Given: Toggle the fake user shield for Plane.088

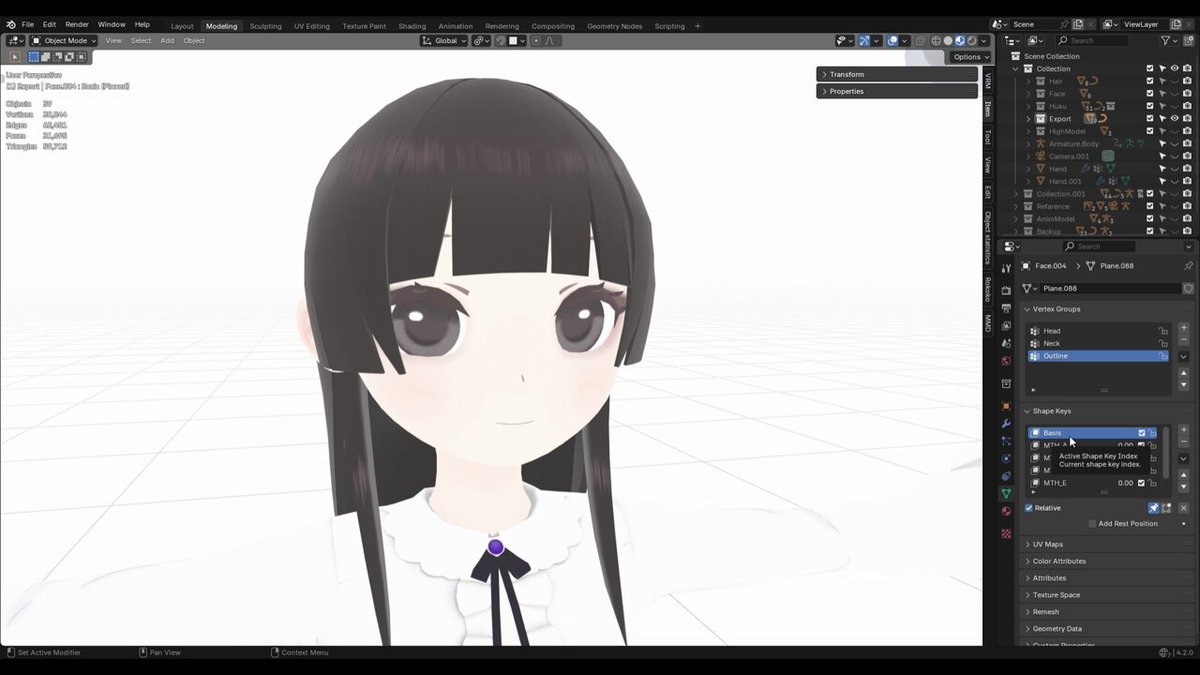Looking at the screenshot, I should 1188,288.
